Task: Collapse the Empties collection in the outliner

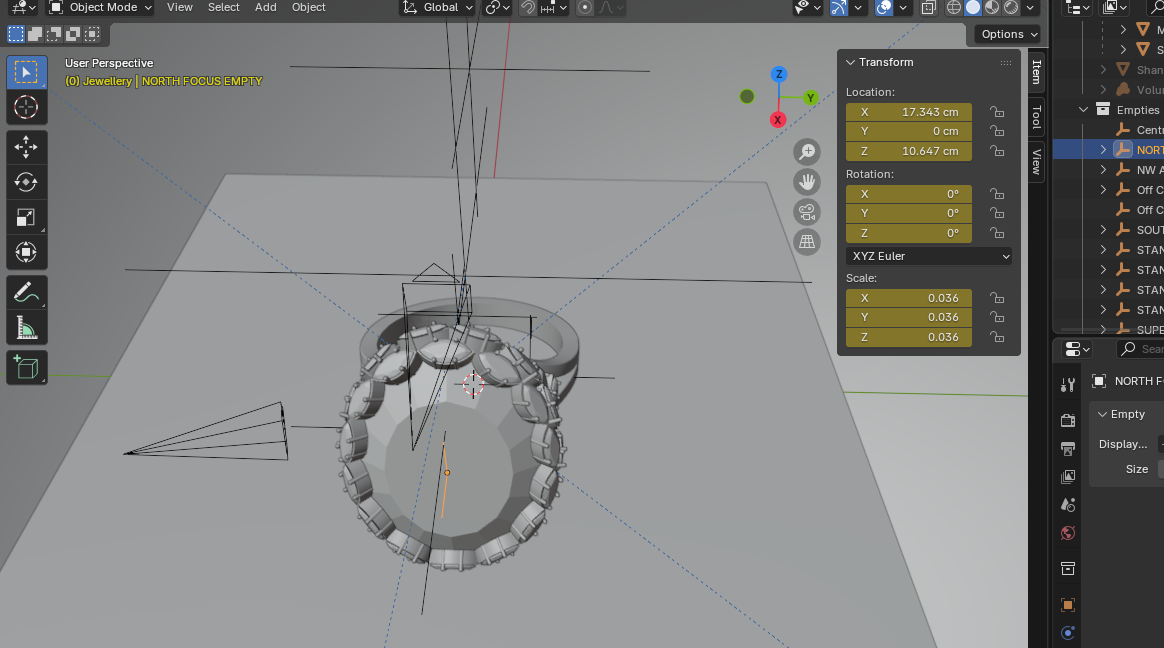Action: [x=1083, y=110]
